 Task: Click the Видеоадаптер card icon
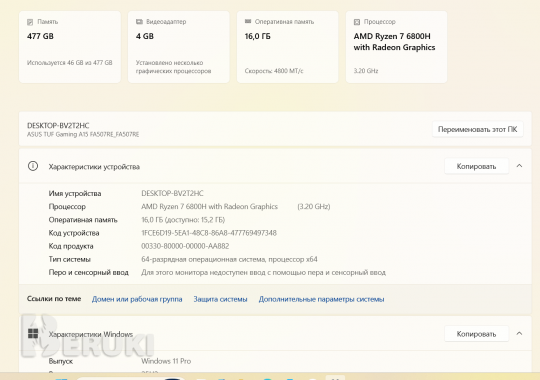139,22
